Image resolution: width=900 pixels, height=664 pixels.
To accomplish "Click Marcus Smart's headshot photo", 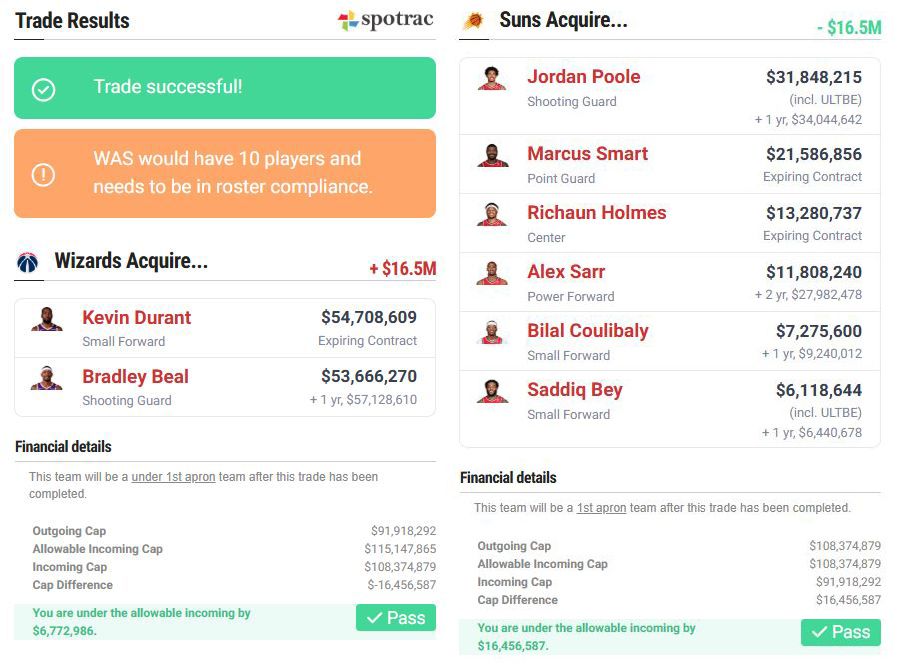I will coord(492,156).
